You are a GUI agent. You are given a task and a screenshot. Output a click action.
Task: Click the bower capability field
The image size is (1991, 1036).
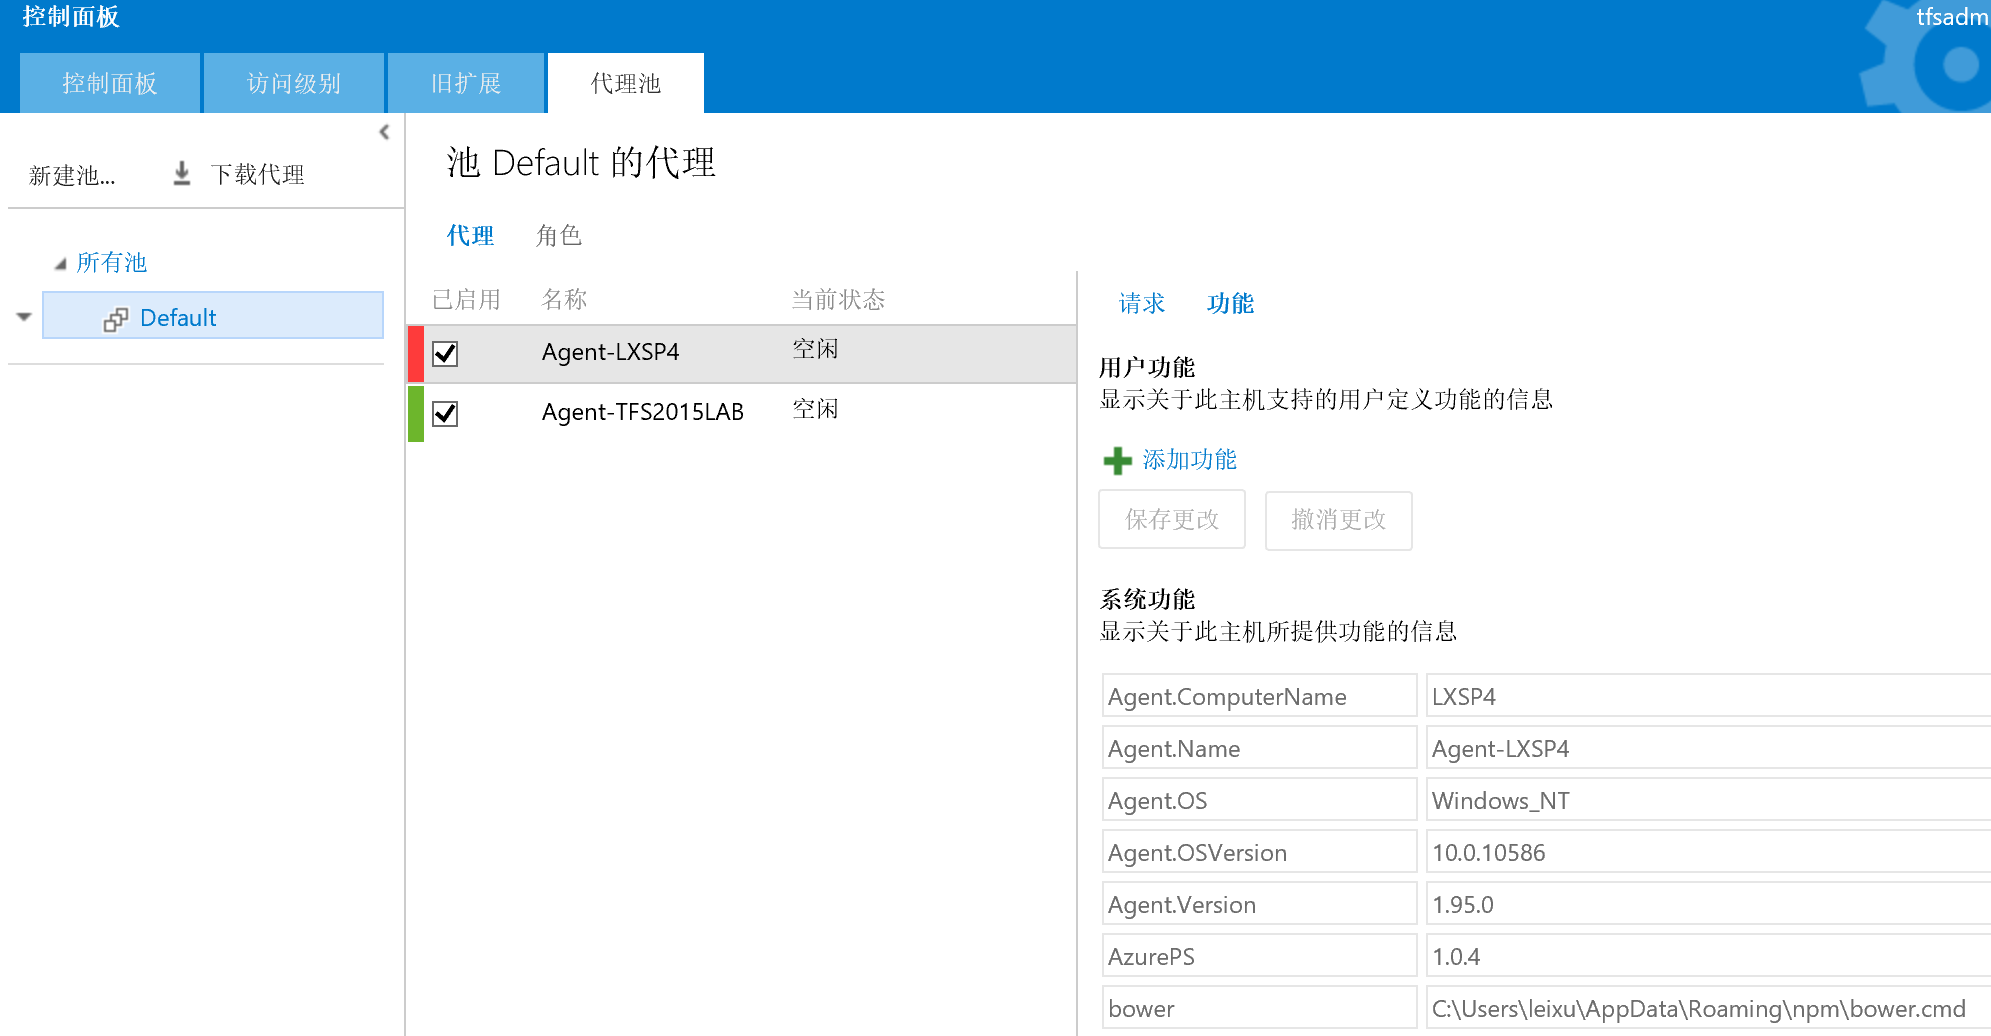(x=1260, y=1008)
